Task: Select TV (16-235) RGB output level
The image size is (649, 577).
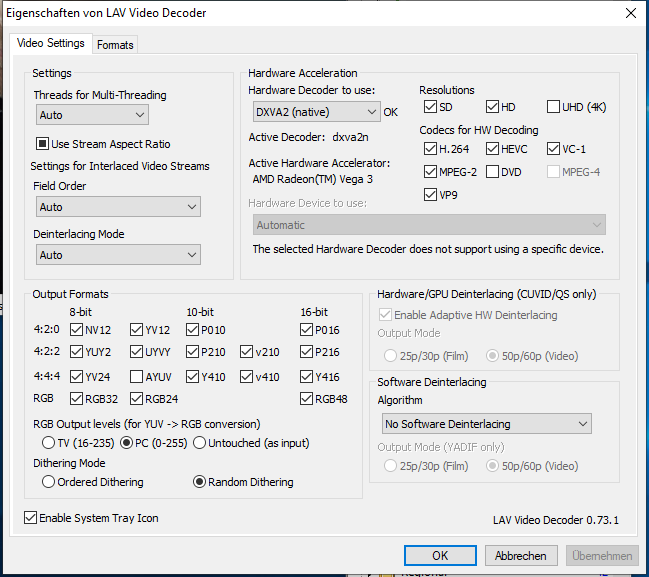Action: coord(47,443)
